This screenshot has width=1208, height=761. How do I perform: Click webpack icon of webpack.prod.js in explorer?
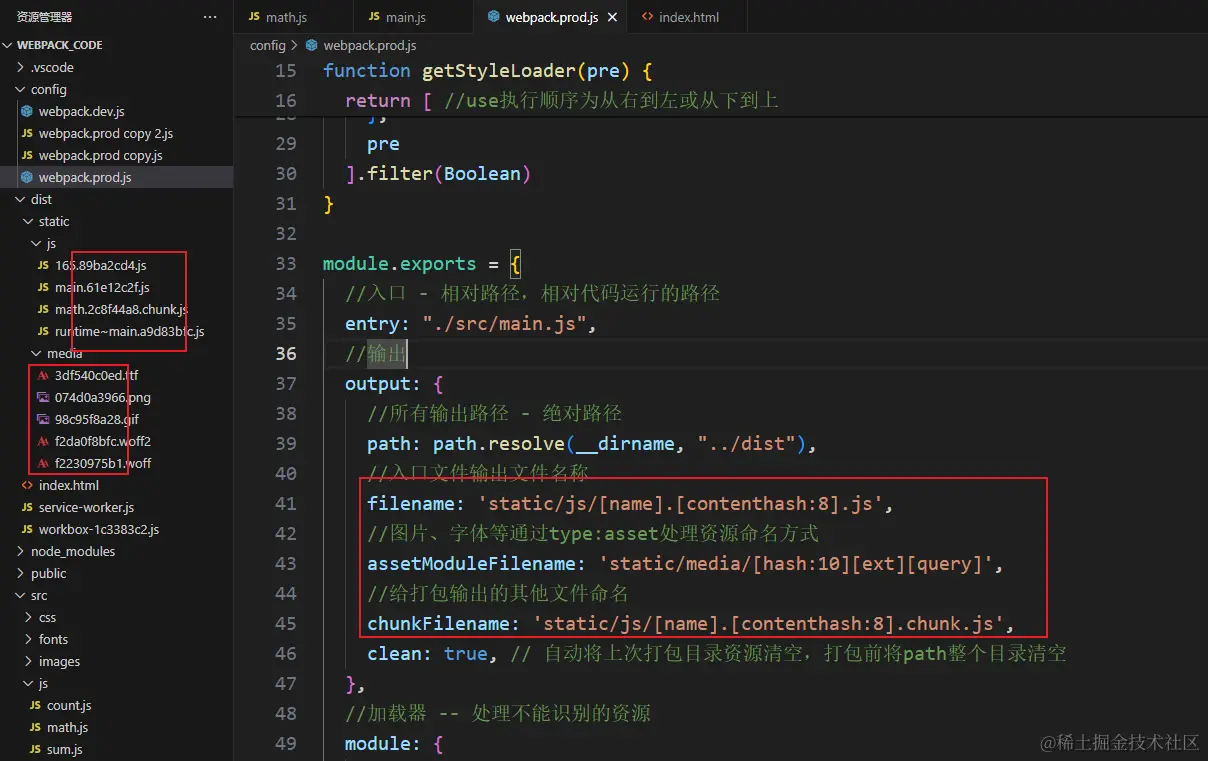(27, 177)
